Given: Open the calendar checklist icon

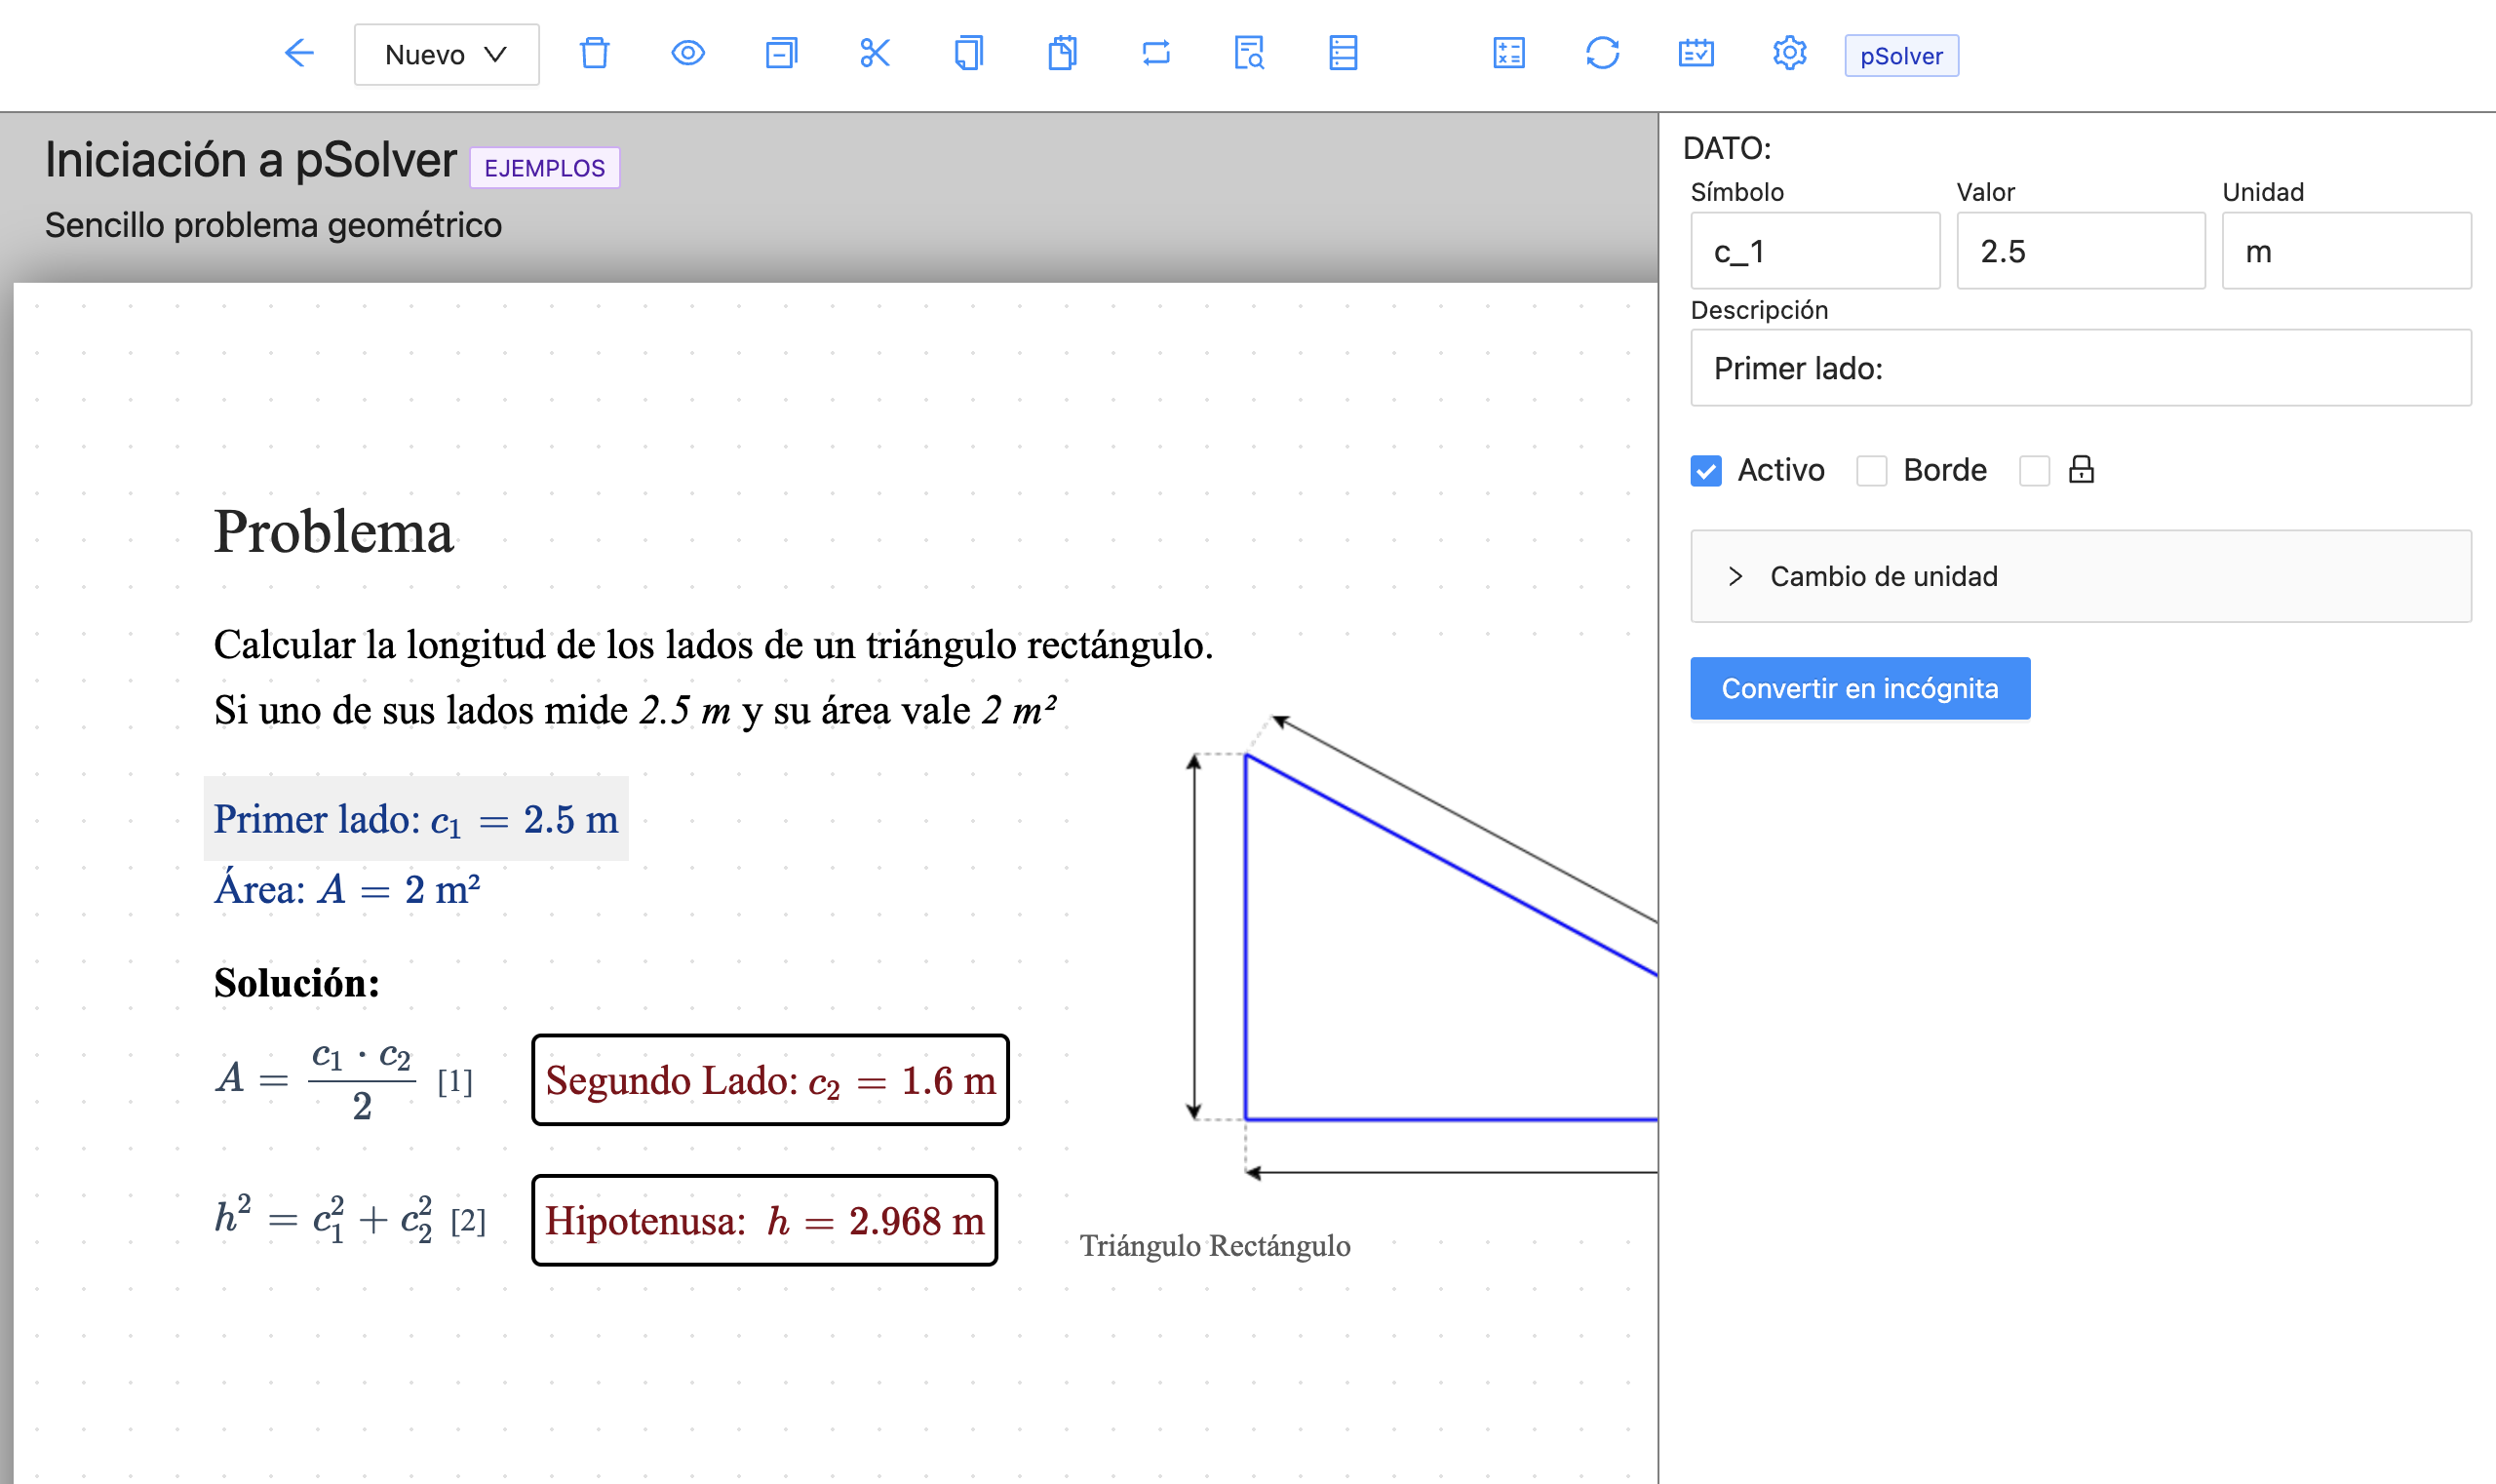Looking at the screenshot, I should (x=1696, y=53).
